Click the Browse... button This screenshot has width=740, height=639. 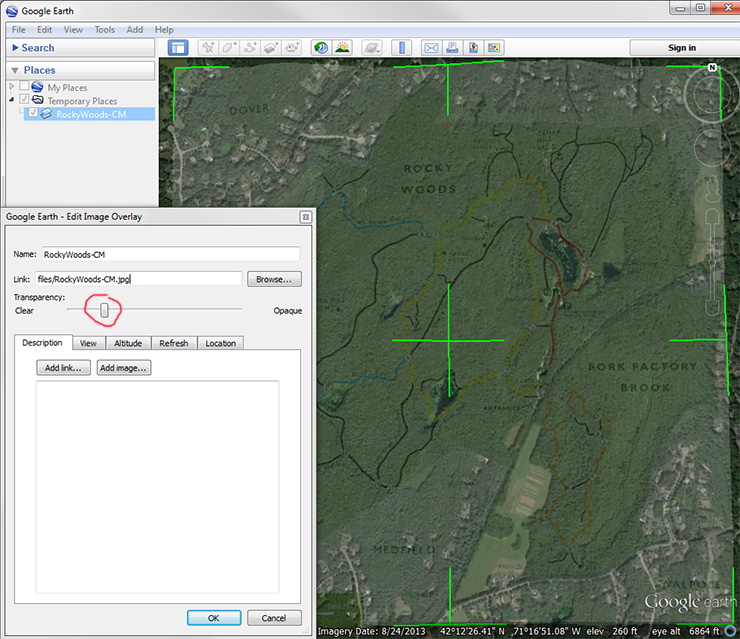[x=274, y=279]
